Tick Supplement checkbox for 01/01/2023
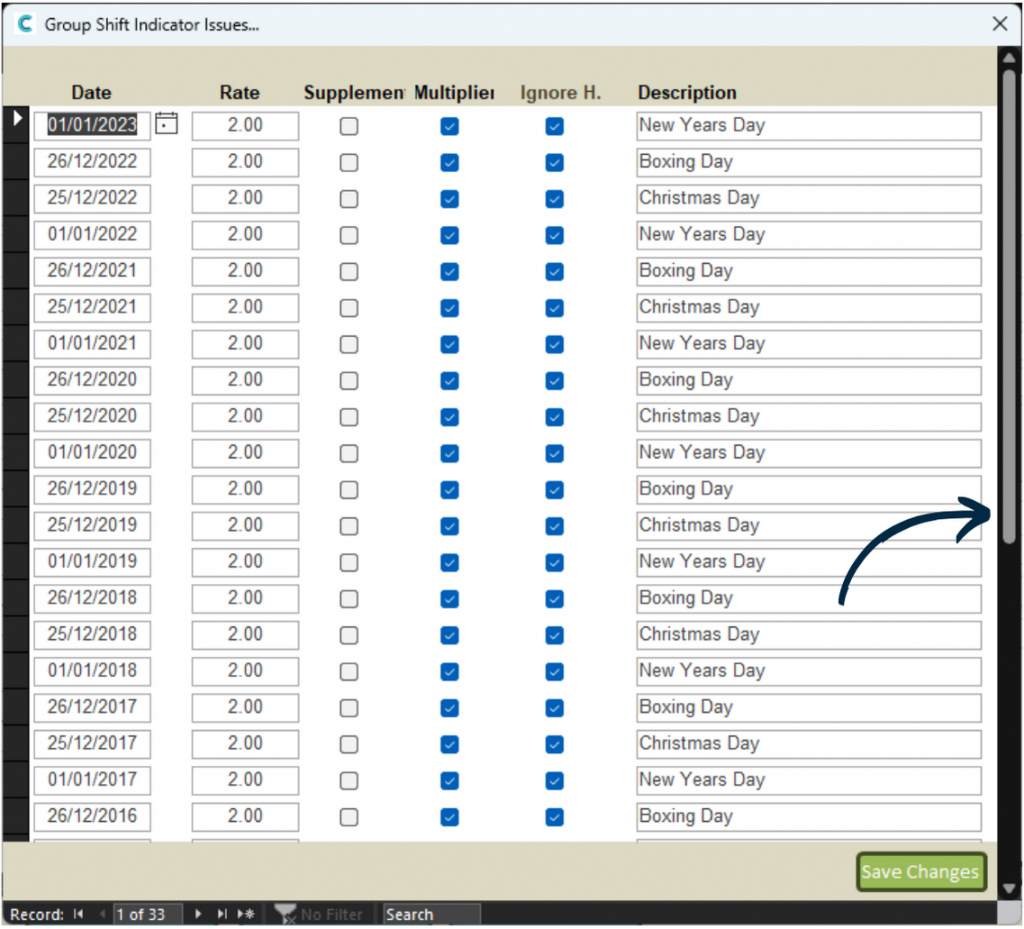 (349, 126)
